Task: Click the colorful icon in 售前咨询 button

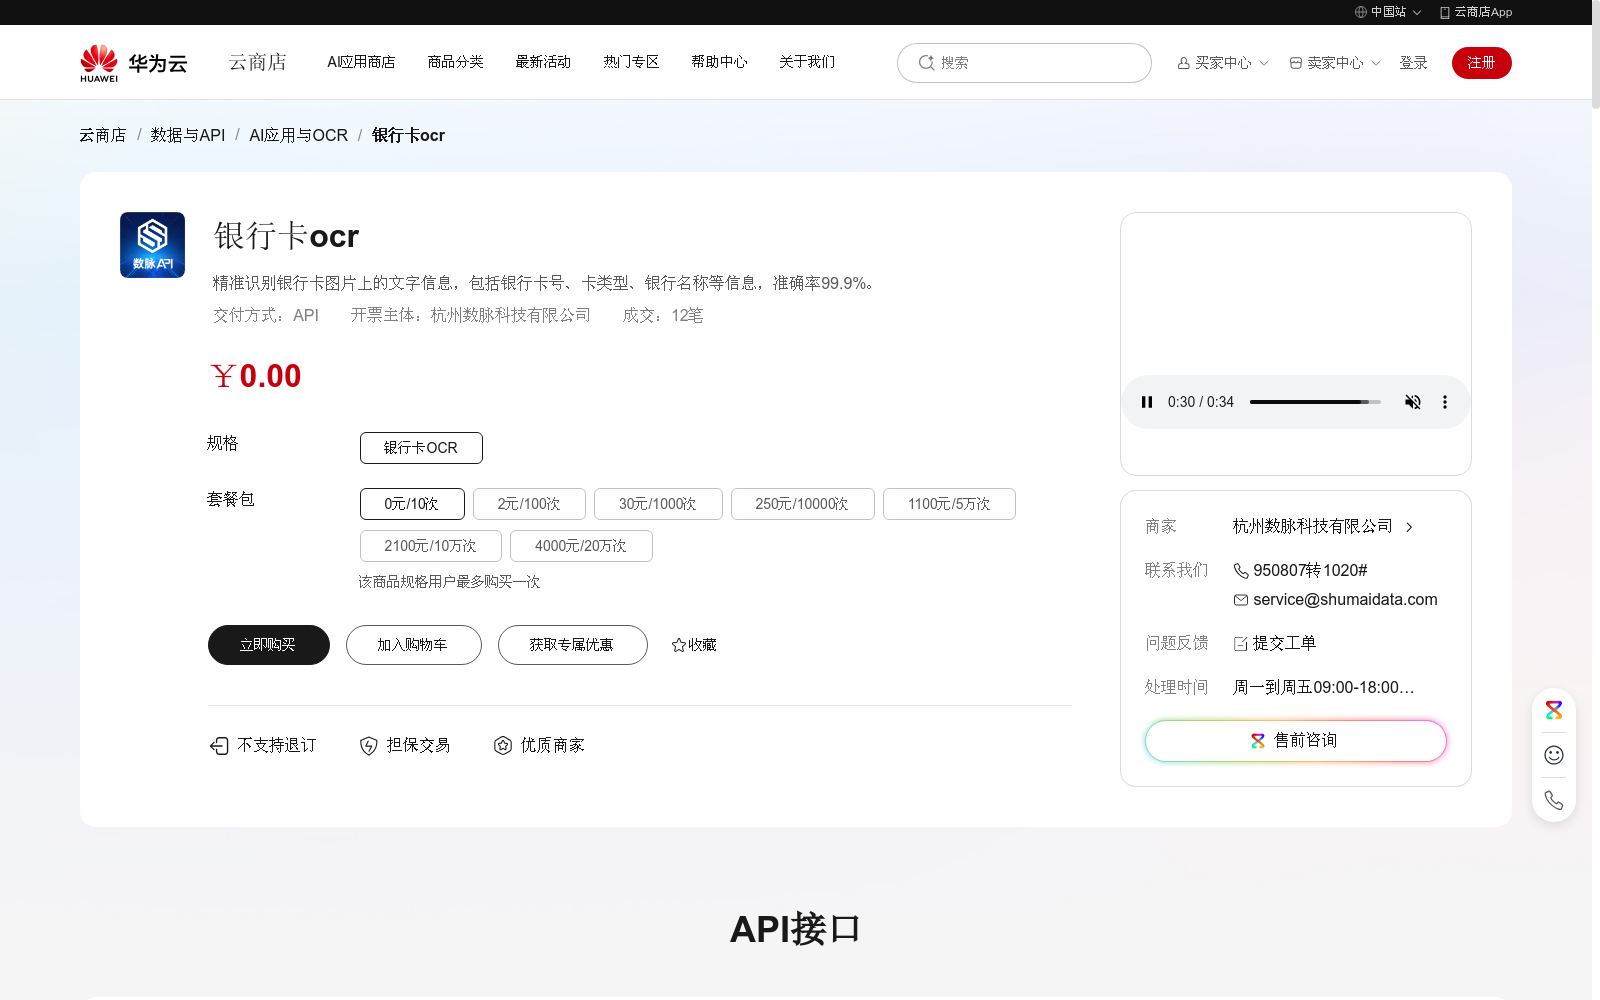Action: pos(1258,741)
